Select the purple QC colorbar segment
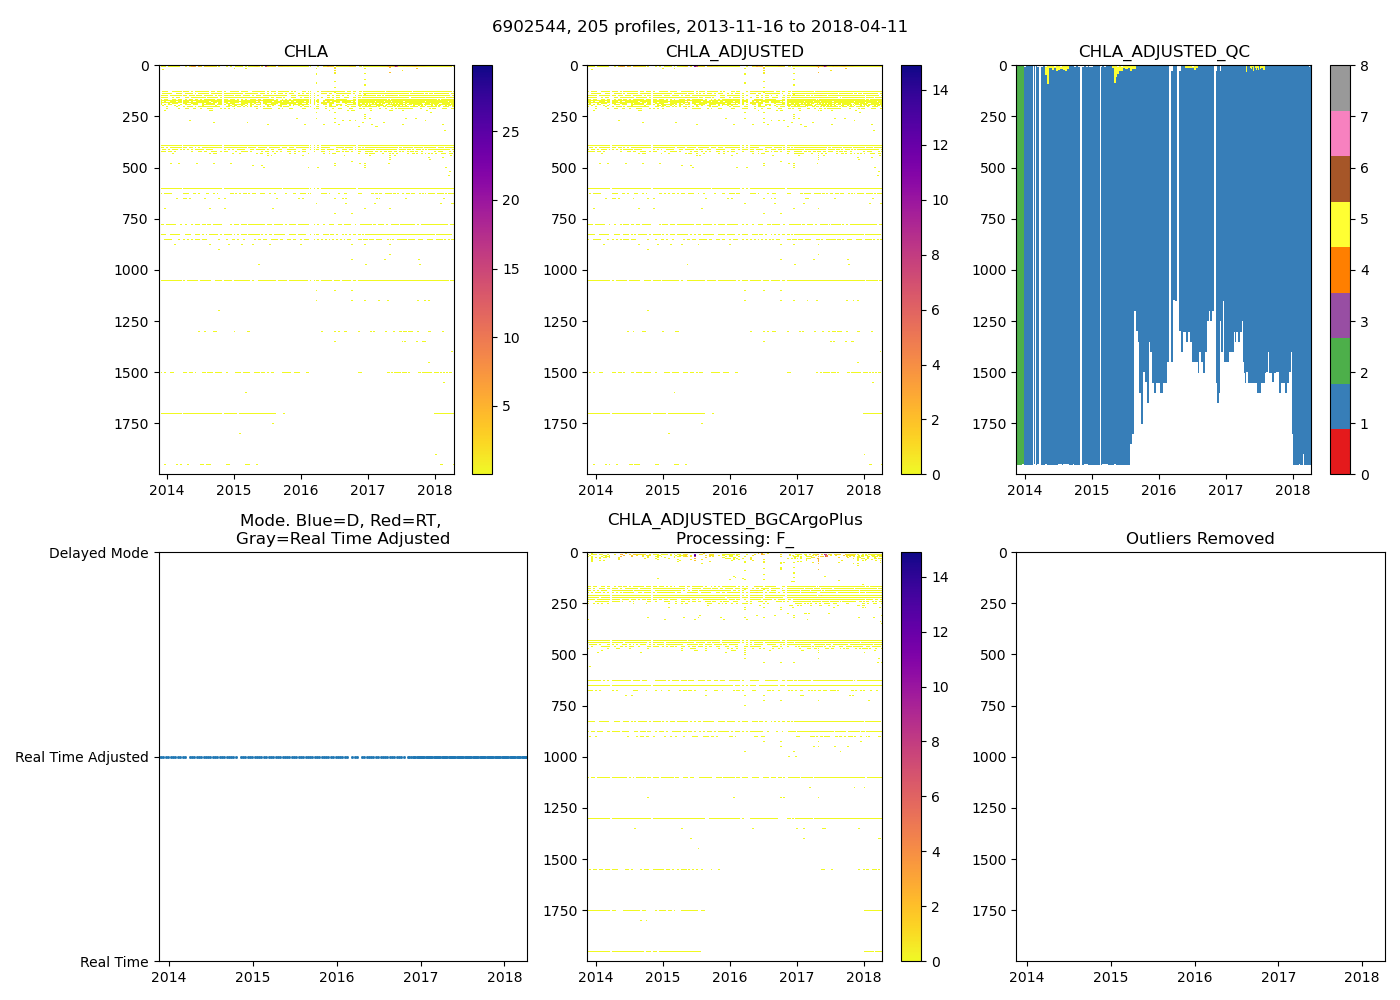The height and width of the screenshot is (1000, 1400). 1340,315
